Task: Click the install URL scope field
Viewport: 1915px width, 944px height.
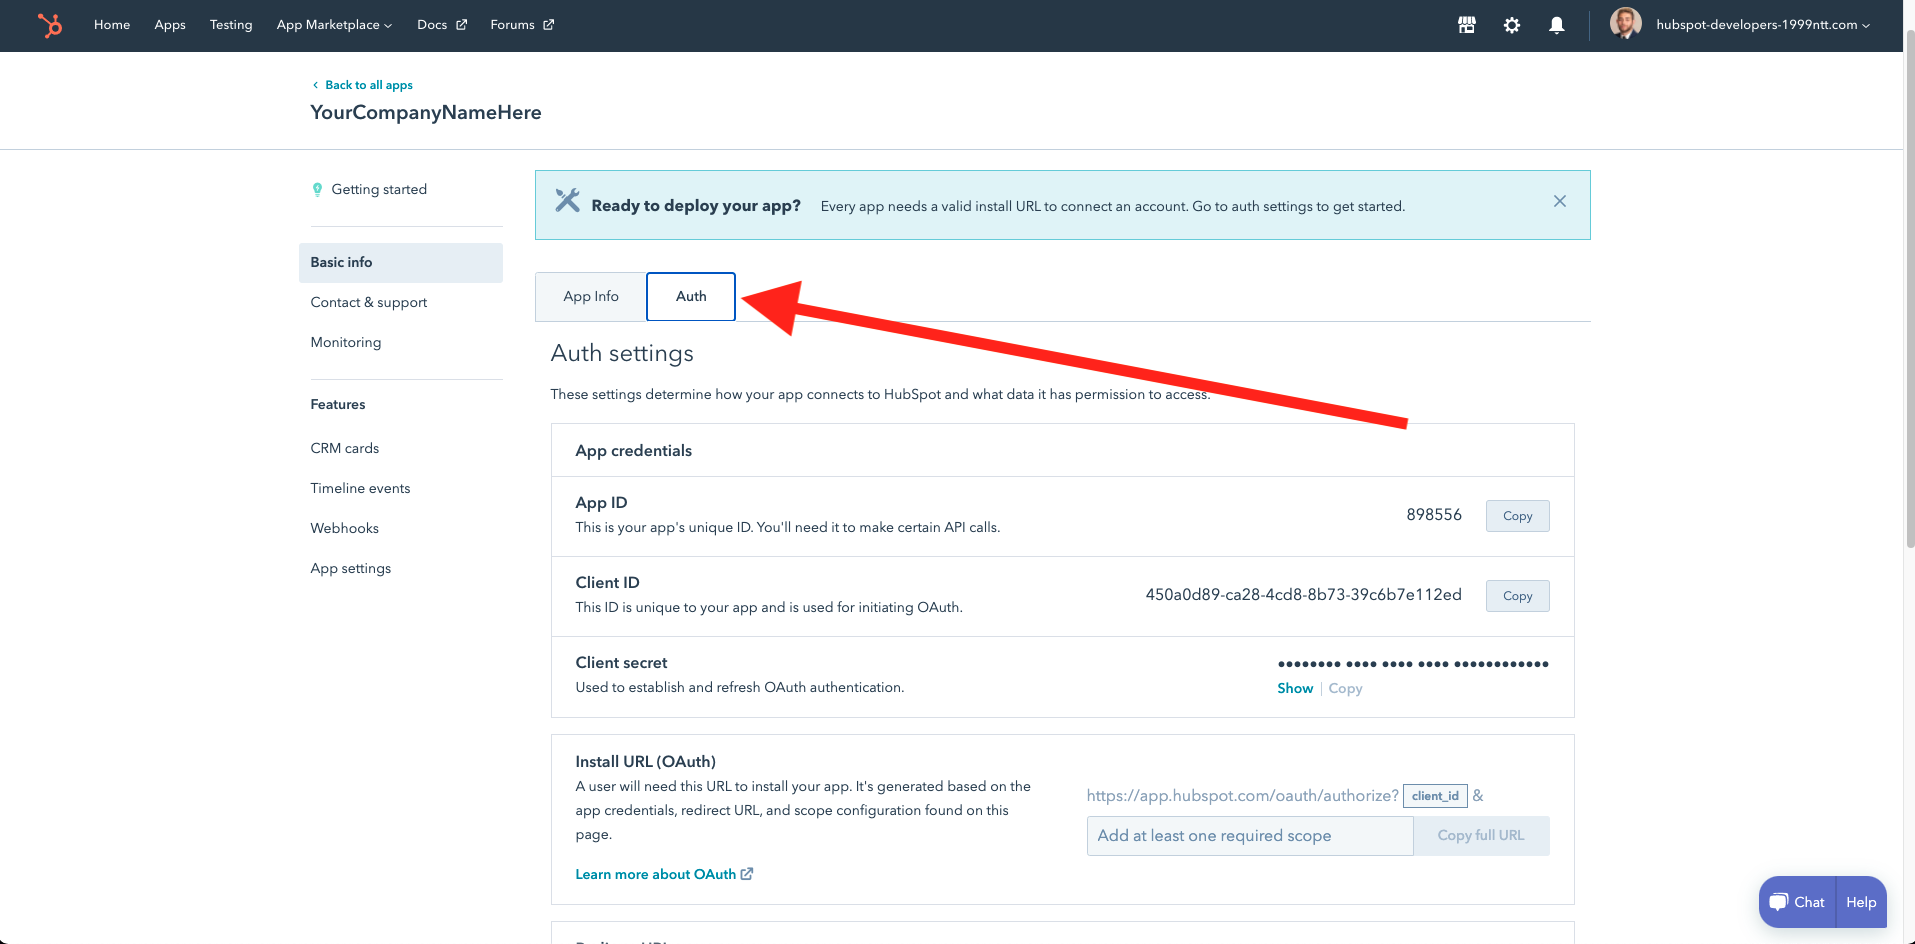Action: (x=1250, y=835)
